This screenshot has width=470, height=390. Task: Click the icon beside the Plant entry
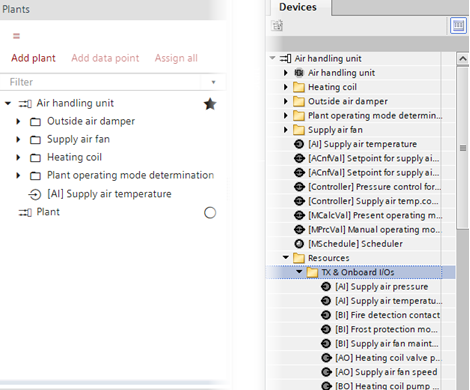tap(25, 212)
